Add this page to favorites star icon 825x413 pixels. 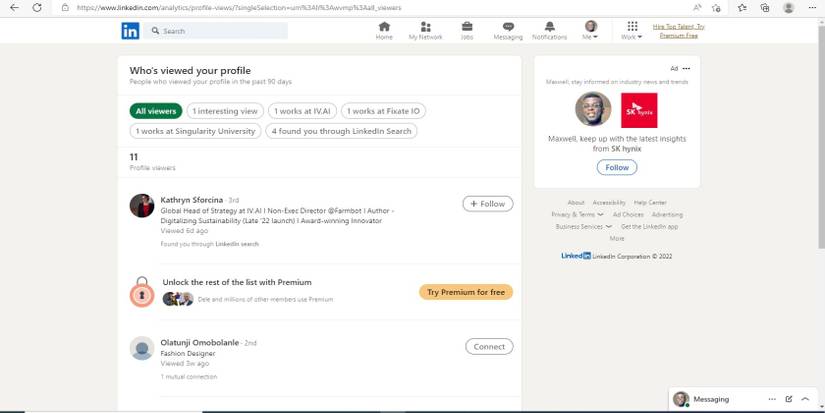(x=716, y=8)
